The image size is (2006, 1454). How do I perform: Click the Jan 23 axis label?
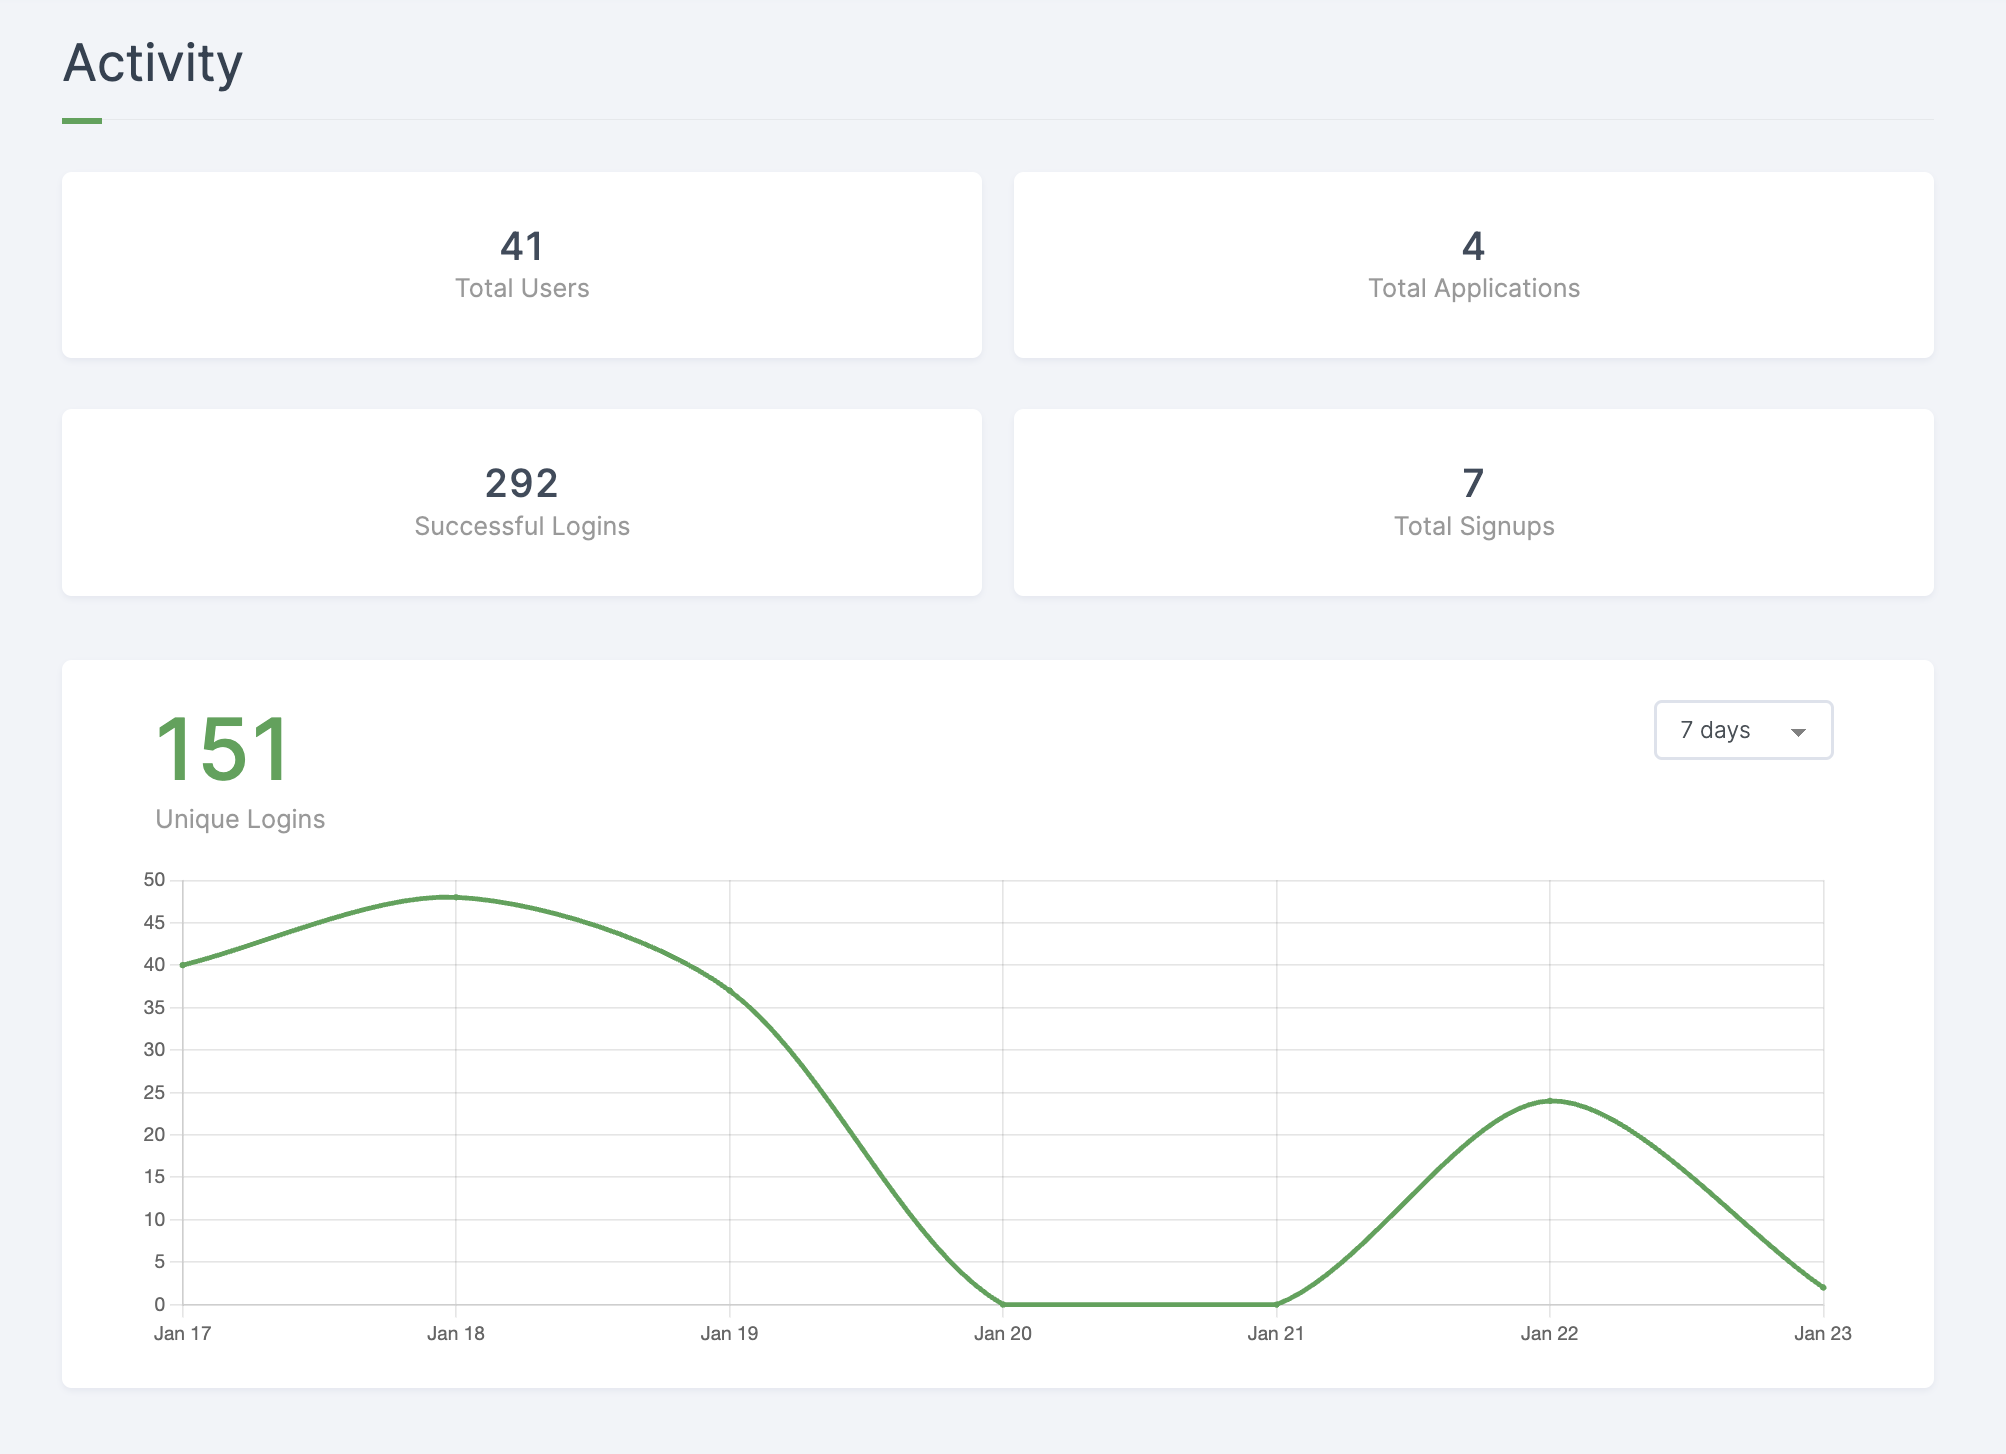pos(1823,1333)
